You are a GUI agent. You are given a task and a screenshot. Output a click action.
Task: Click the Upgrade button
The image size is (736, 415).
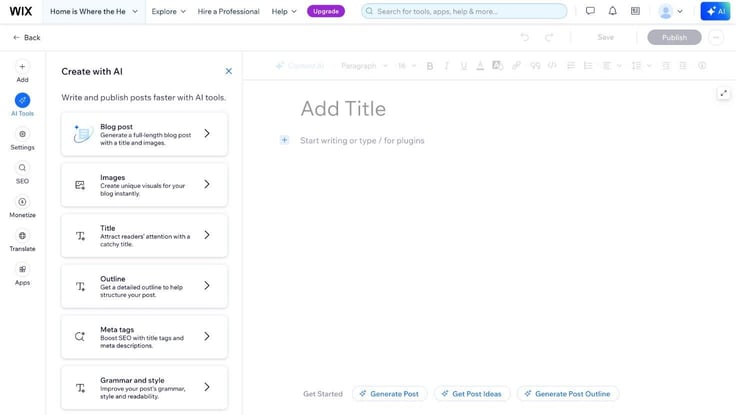[x=326, y=11]
